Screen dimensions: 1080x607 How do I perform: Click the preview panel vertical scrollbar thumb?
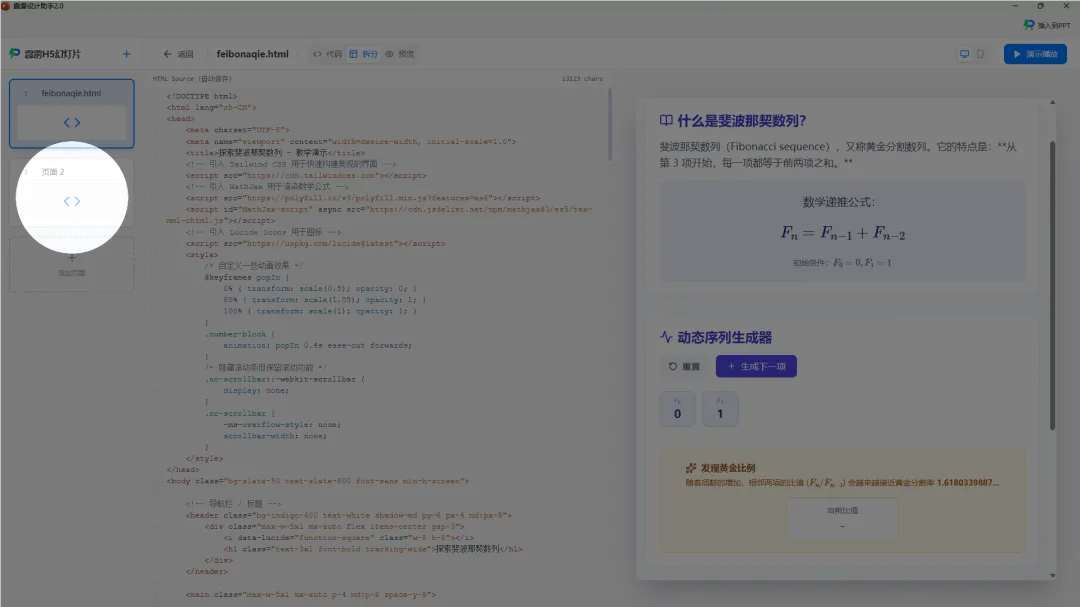(1052, 285)
